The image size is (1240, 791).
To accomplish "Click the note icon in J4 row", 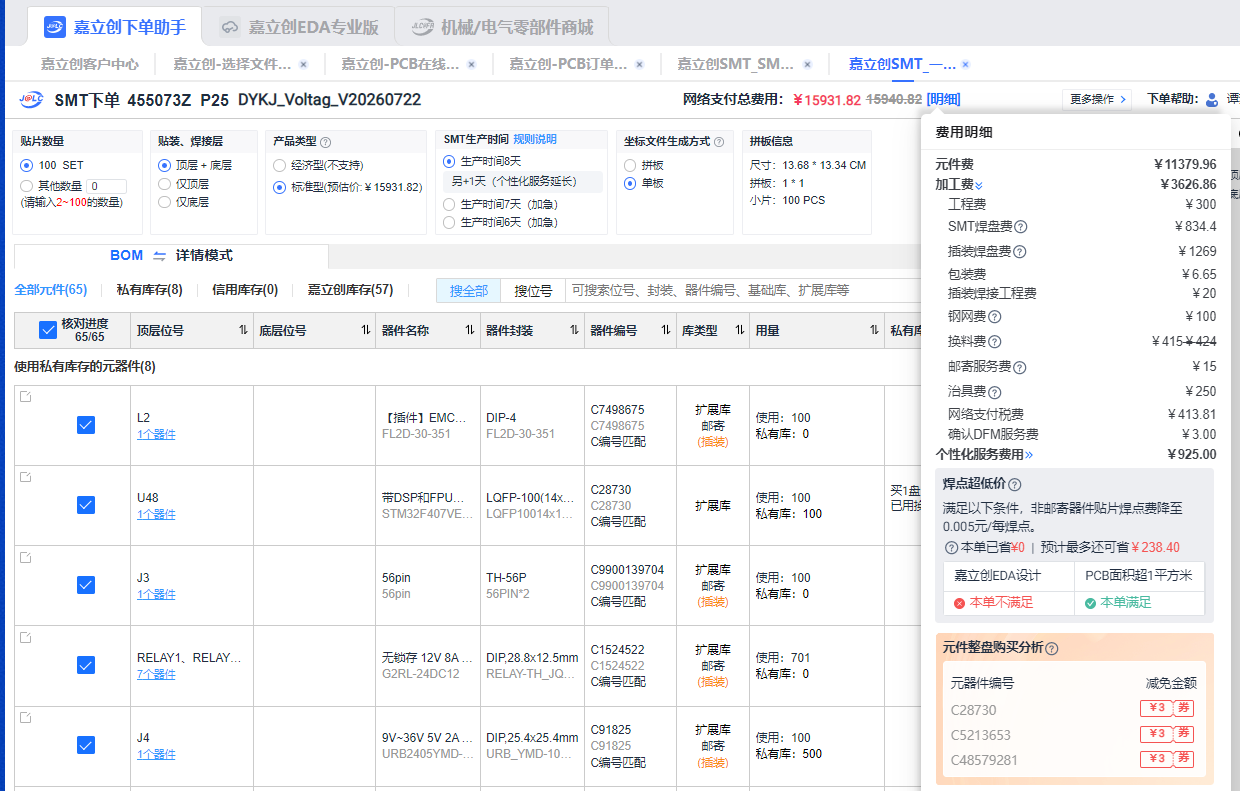I will (25, 717).
